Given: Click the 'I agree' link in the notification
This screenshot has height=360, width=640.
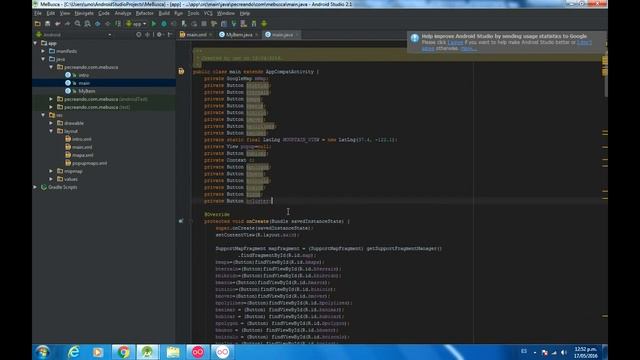Looking at the screenshot, I should (455, 42).
